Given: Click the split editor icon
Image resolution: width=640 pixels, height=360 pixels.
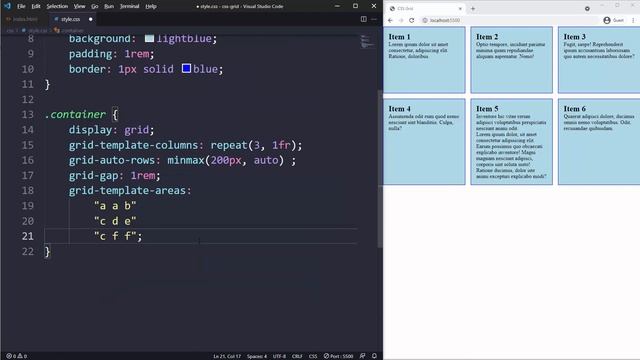Looking at the screenshot, I should pos(363,19).
